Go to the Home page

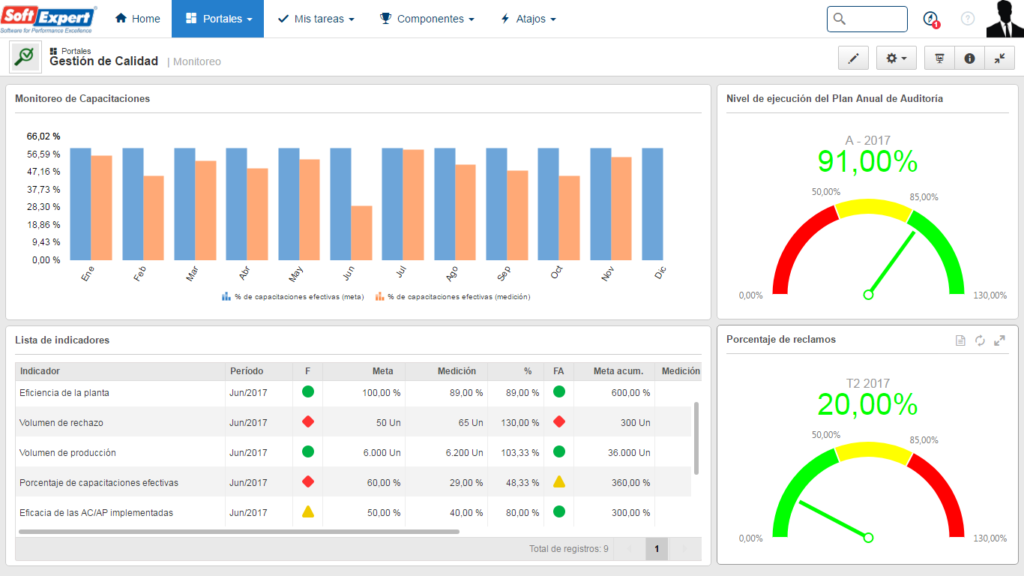pos(137,18)
